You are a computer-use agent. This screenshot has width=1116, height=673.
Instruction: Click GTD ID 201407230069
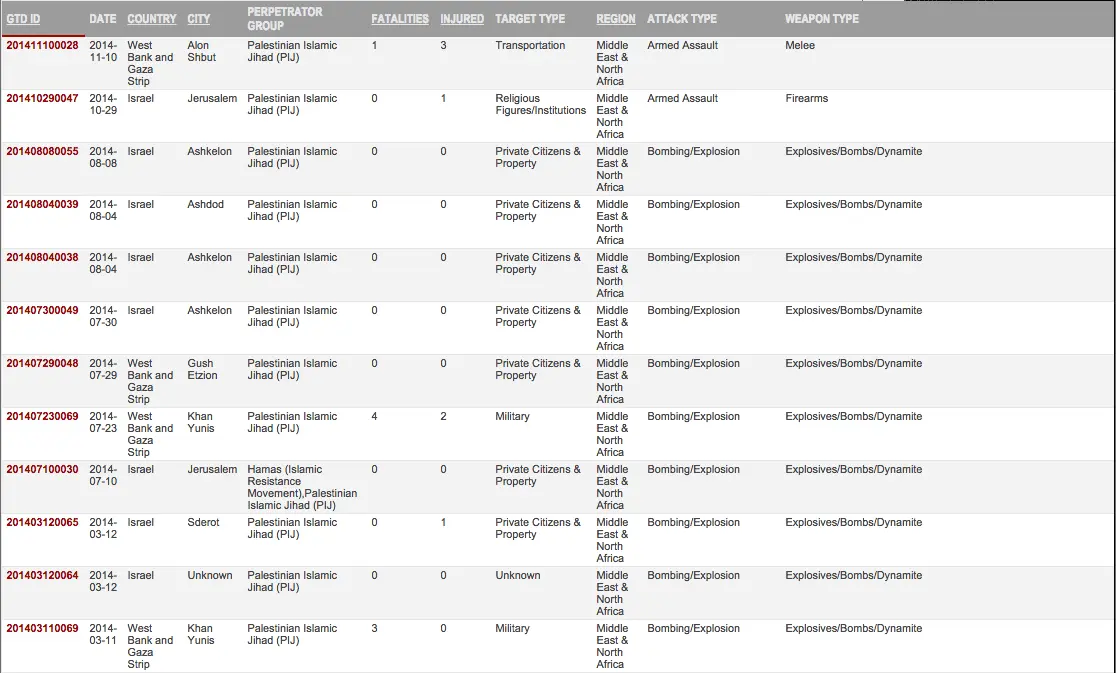pyautogui.click(x=42, y=417)
